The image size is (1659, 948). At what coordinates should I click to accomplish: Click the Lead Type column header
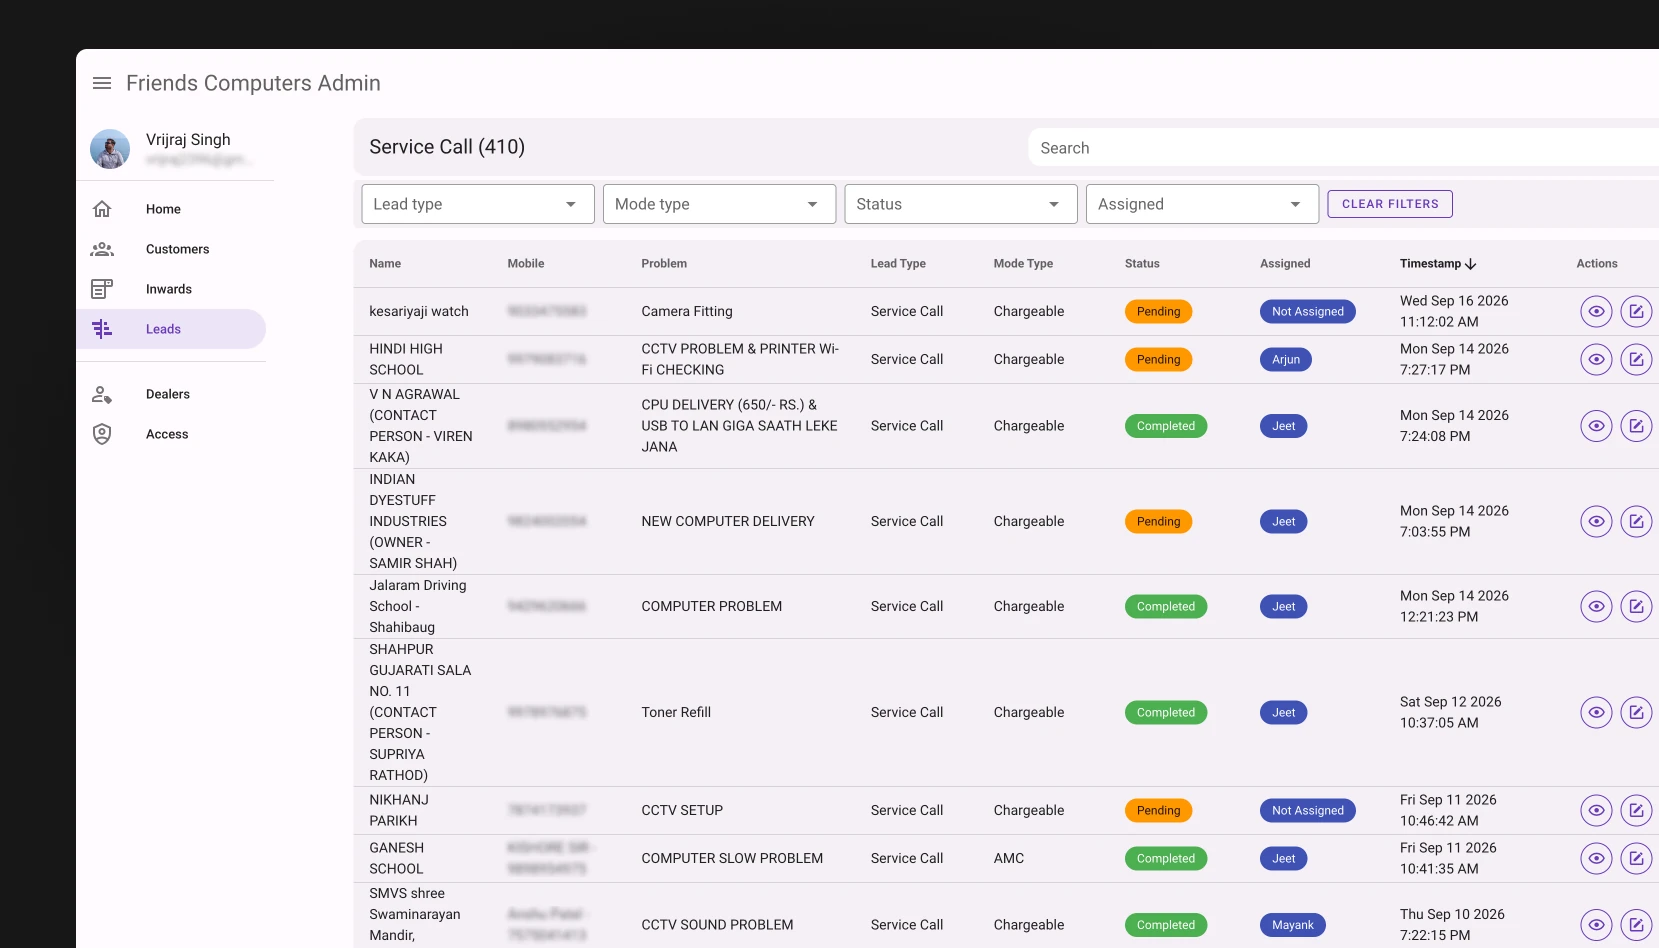[x=898, y=264]
